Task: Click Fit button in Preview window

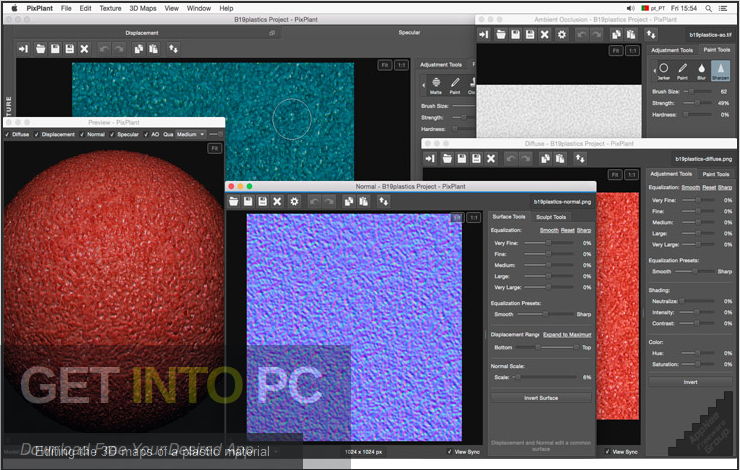Action: click(x=214, y=149)
